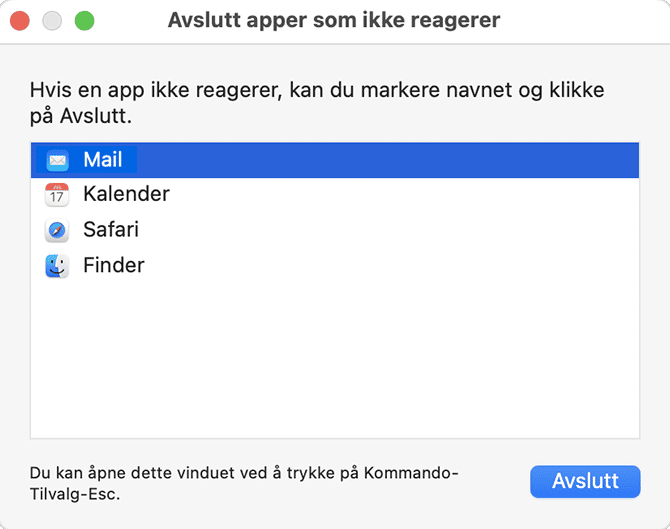Click the grey minimize window button
670x529 pixels.
52,21
